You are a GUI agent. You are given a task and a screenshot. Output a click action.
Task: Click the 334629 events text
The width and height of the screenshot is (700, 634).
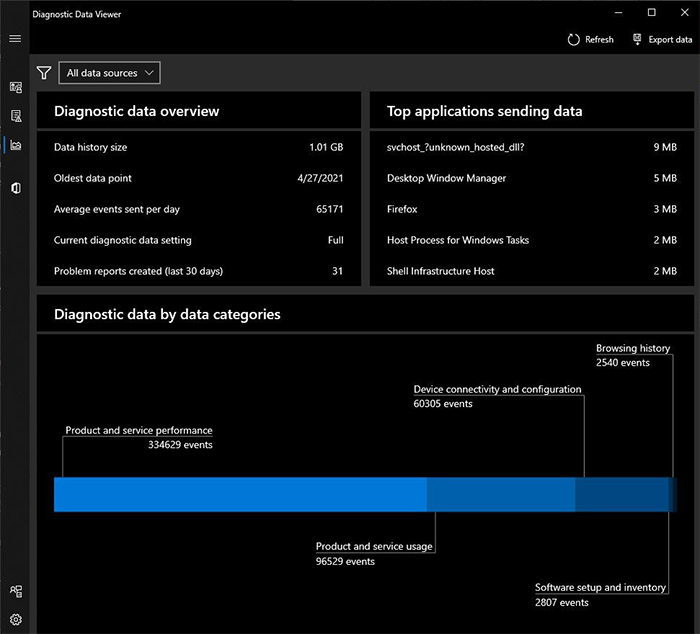(x=180, y=445)
